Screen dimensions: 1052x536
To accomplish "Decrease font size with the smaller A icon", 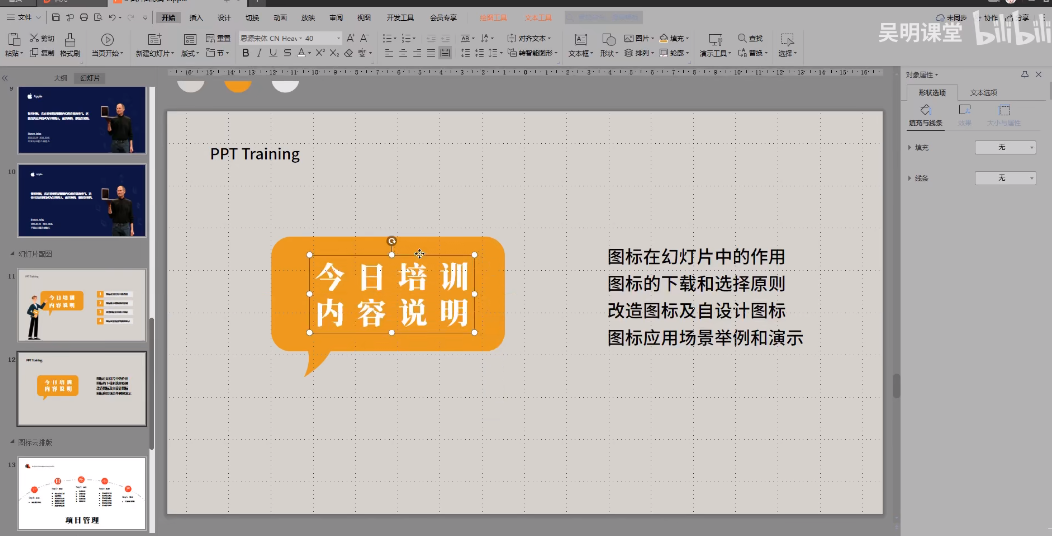I will click(364, 38).
